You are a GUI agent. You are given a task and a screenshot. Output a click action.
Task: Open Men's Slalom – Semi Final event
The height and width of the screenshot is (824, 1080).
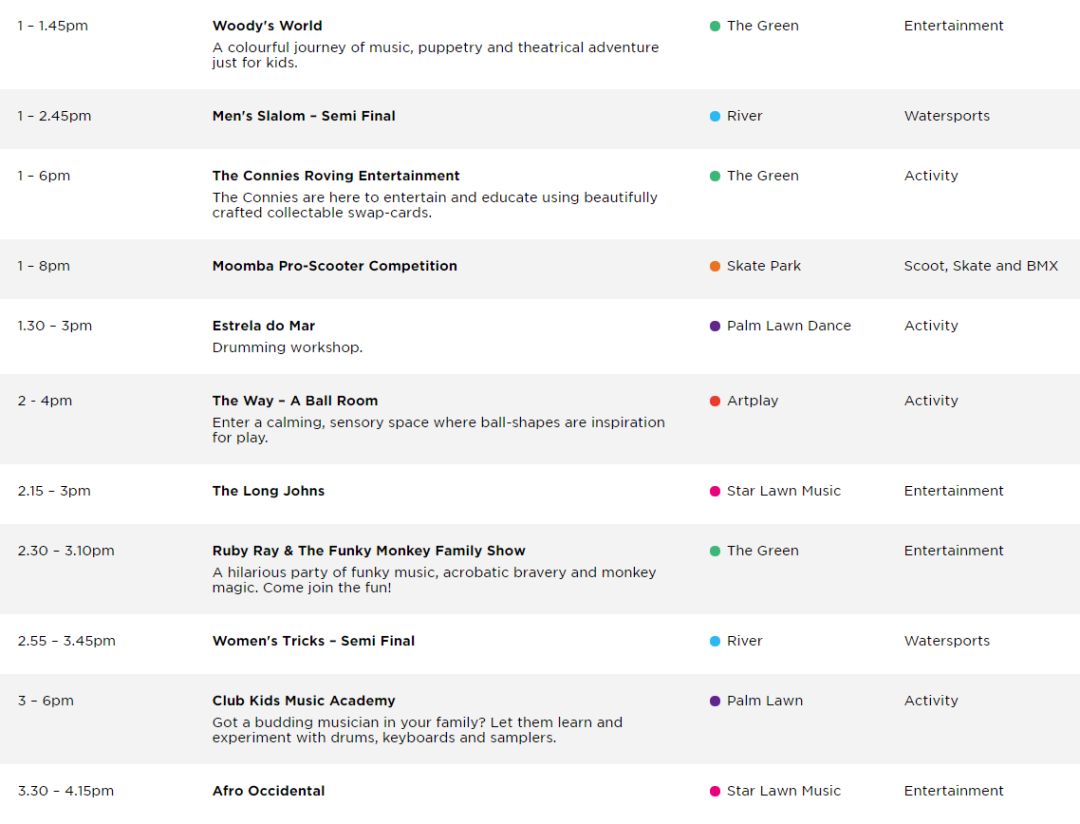(304, 116)
